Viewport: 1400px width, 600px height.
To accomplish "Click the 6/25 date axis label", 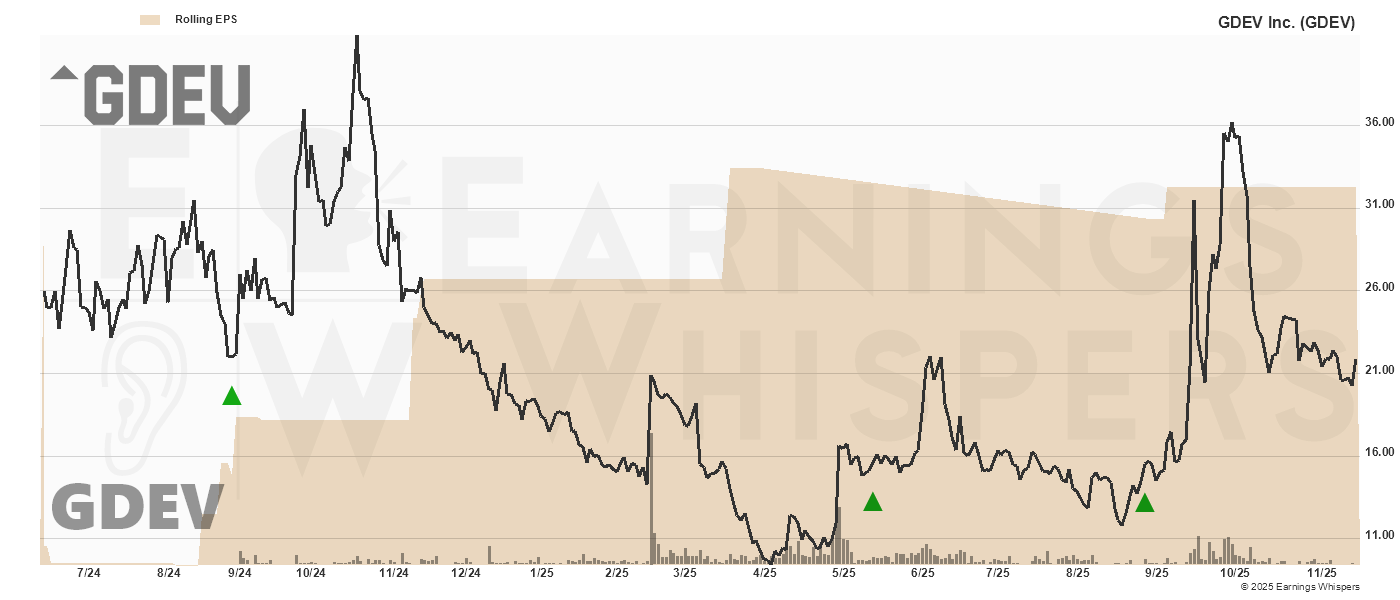I will [x=922, y=573].
